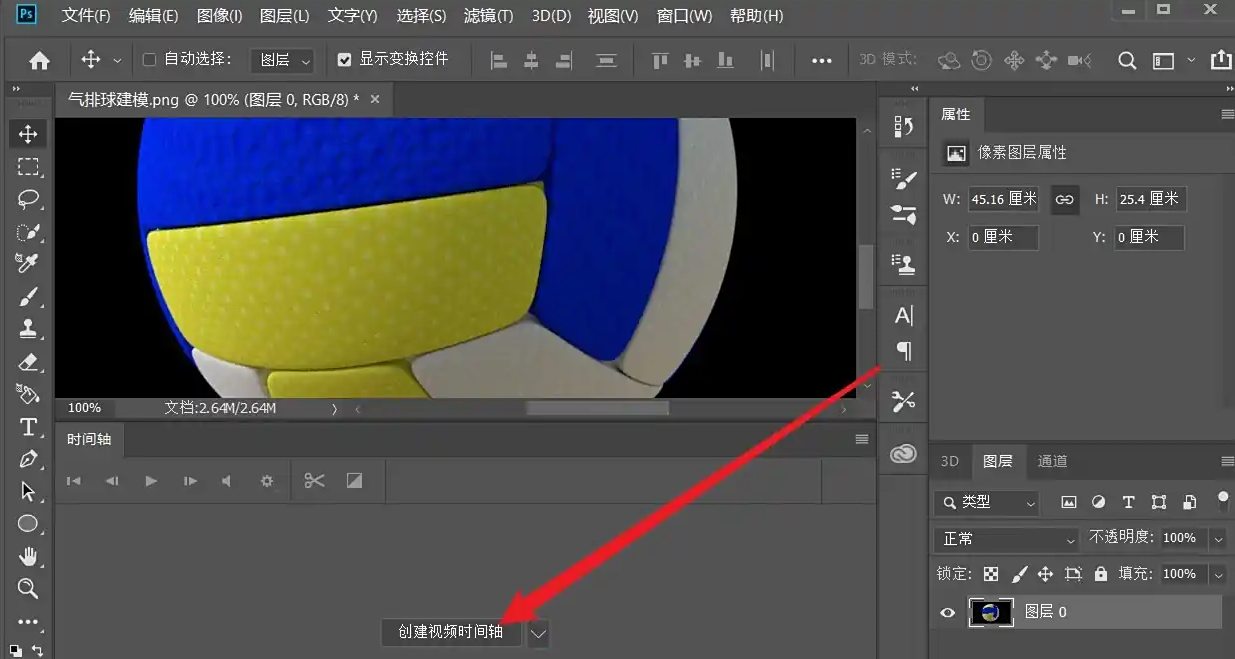Open the 类型 layer filter dropdown
Screen dimensions: 1235x659
[987, 502]
